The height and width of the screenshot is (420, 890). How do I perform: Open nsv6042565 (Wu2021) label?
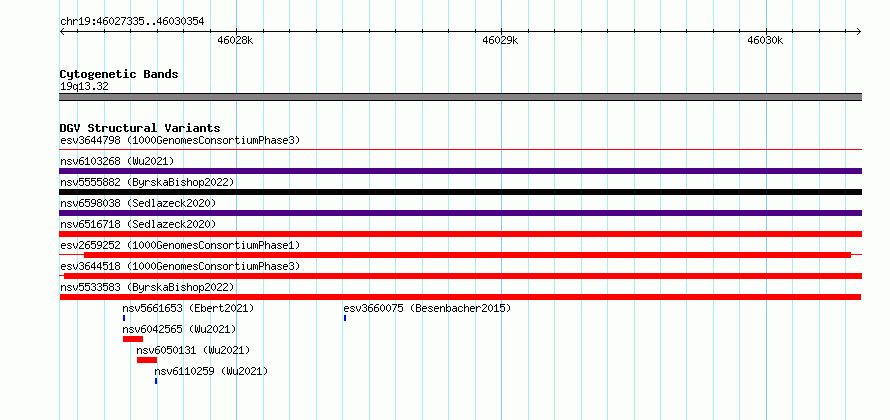(x=179, y=329)
